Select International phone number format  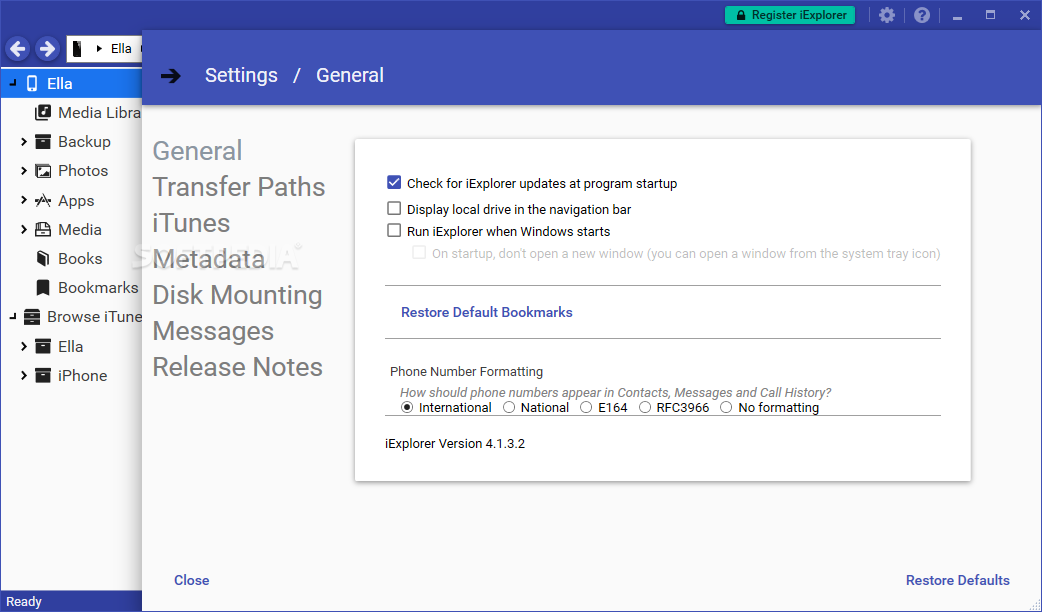point(407,407)
